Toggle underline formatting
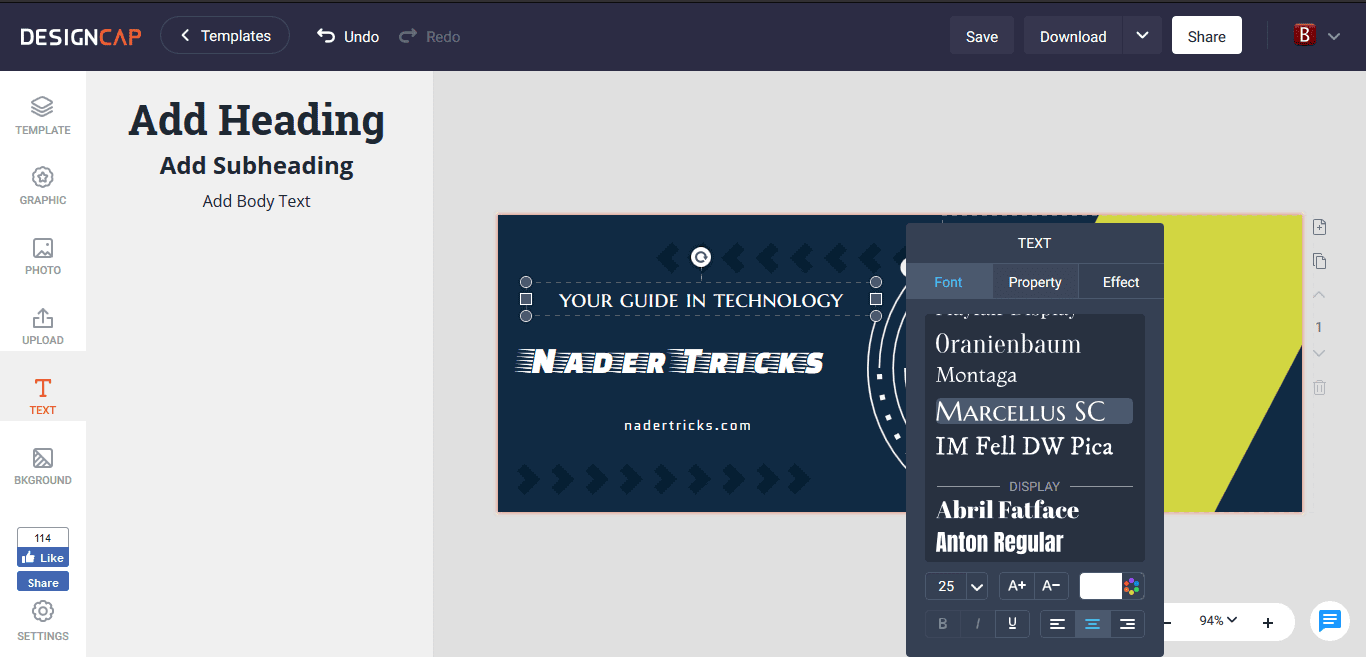The width and height of the screenshot is (1366, 657). pyautogui.click(x=1012, y=624)
